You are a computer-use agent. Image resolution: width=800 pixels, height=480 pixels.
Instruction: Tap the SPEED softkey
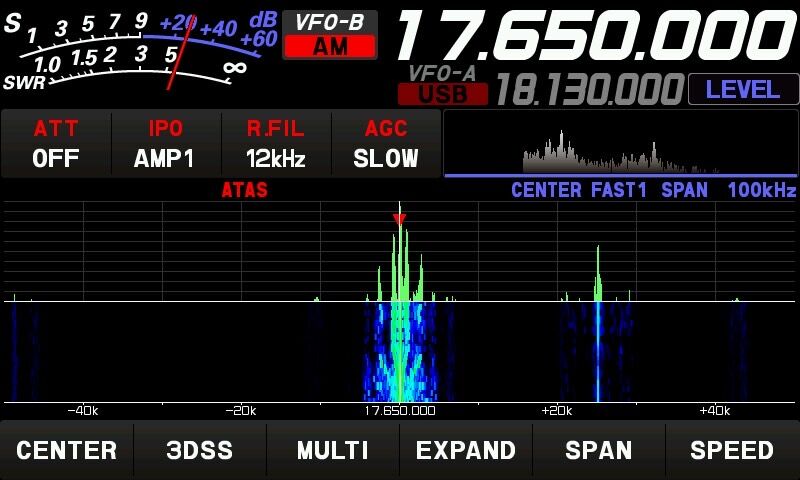(732, 450)
